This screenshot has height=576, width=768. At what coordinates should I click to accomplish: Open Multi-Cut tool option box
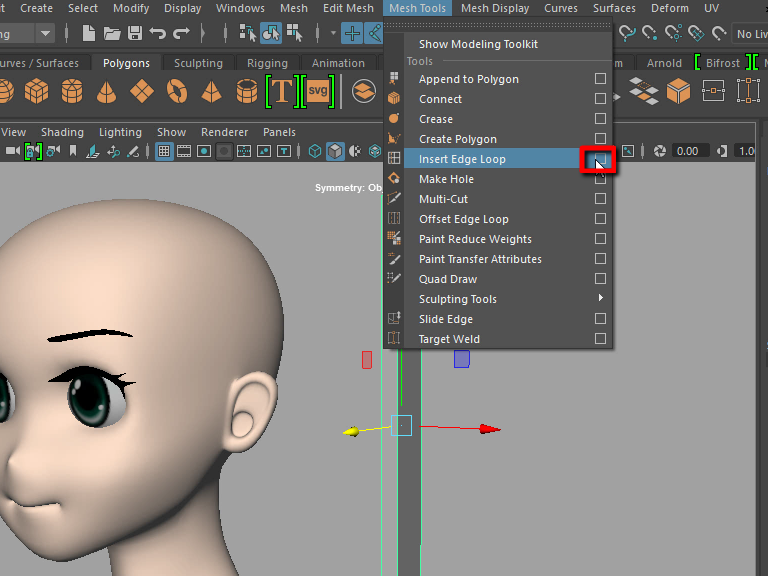(x=600, y=199)
